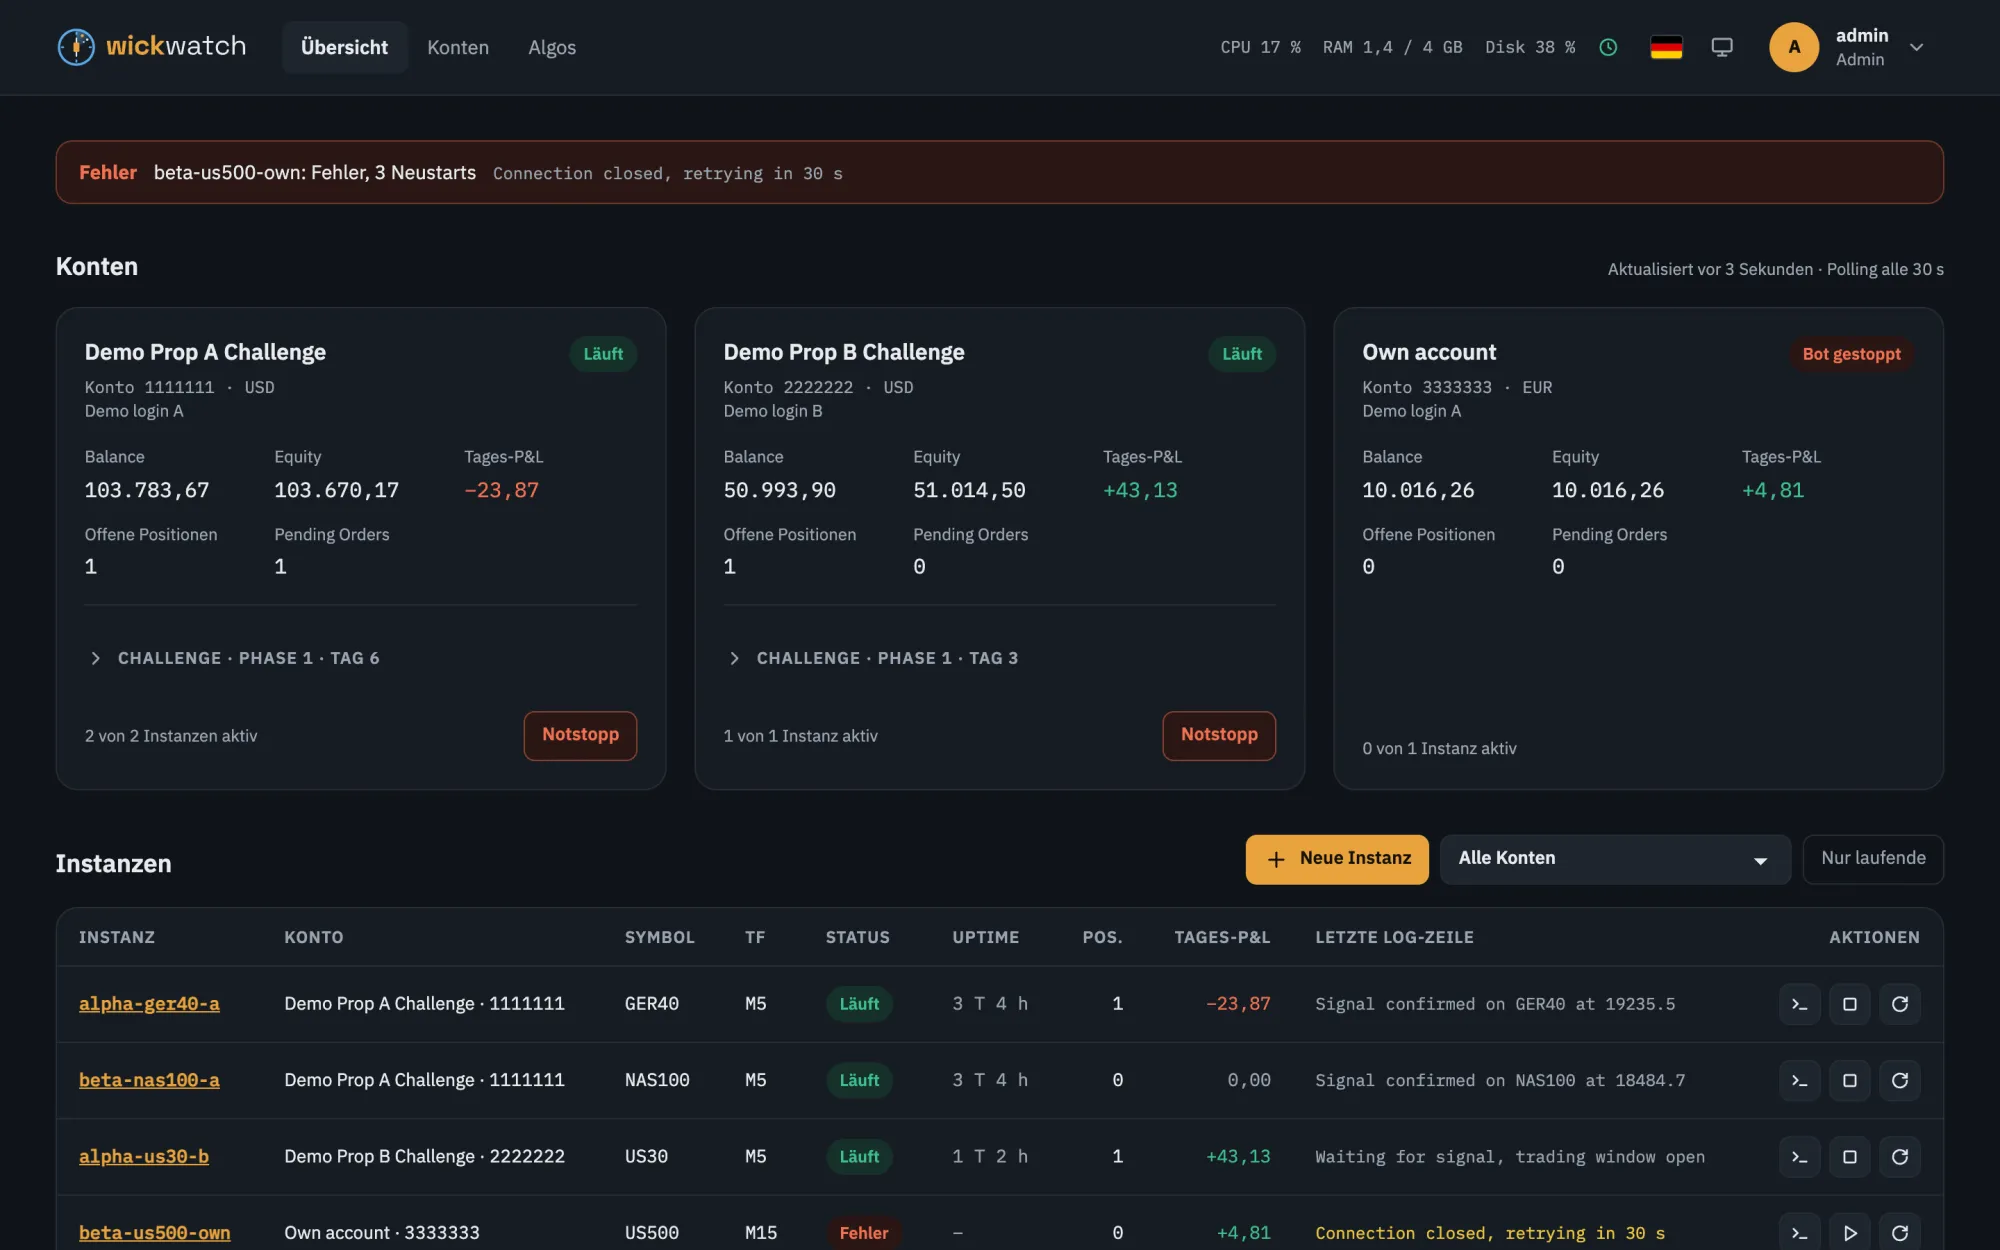2000x1250 pixels.
Task: Trigger Notstopp on Demo Prop B Challenge
Action: tap(1219, 735)
